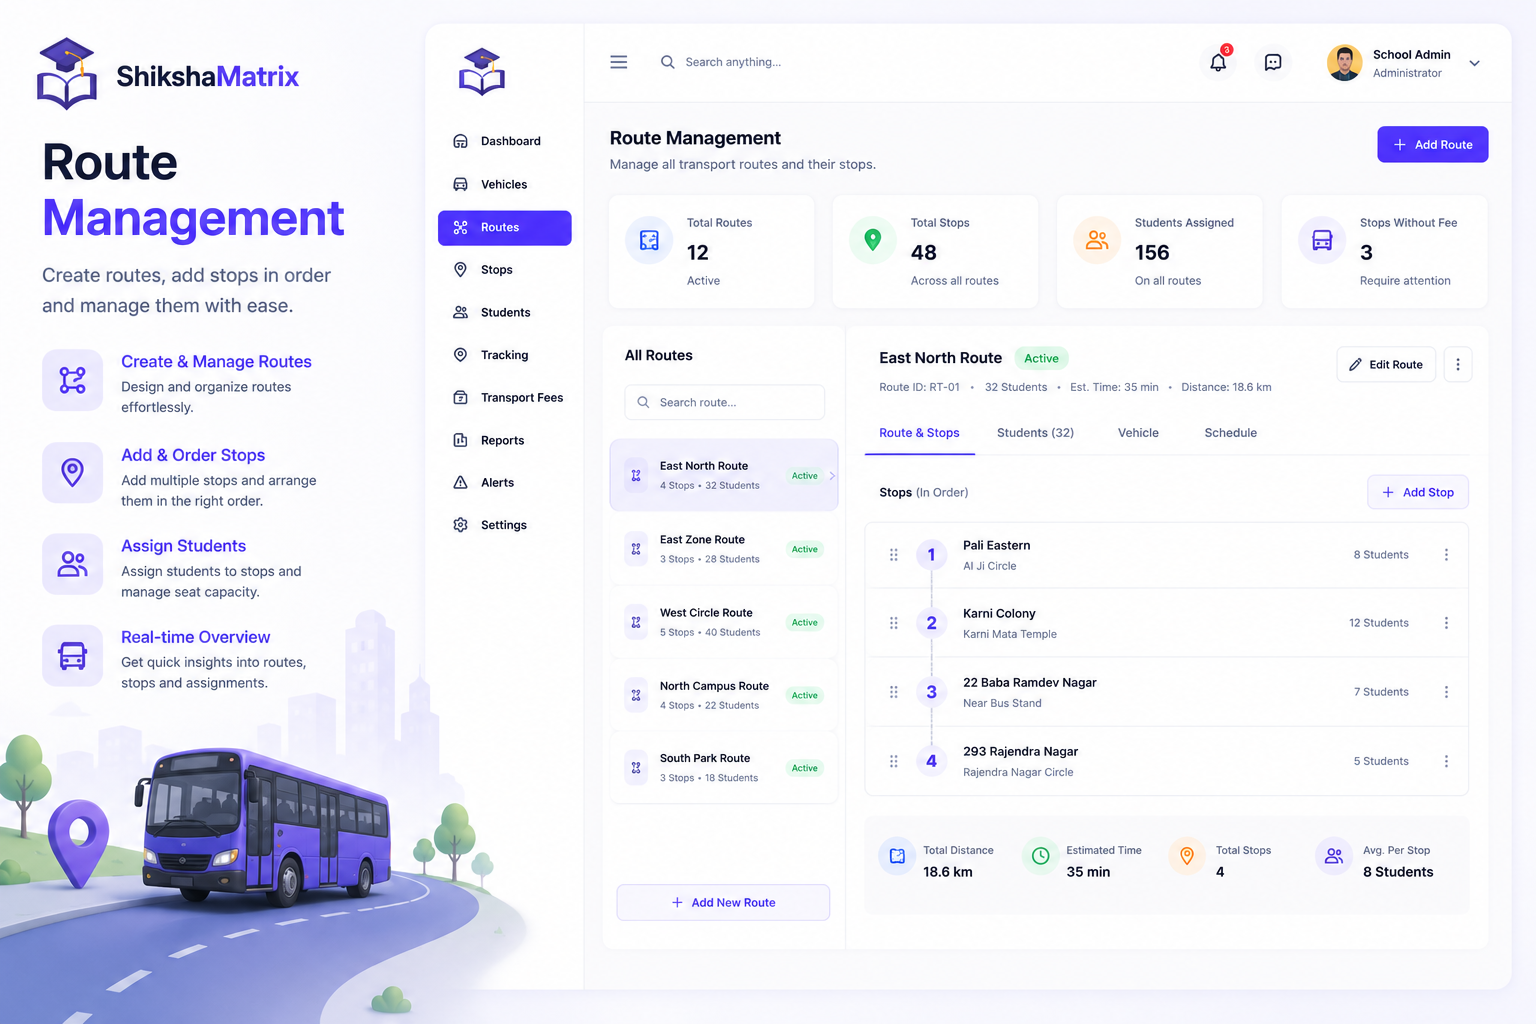
Task: Click the Add Route button
Action: click(x=1432, y=144)
